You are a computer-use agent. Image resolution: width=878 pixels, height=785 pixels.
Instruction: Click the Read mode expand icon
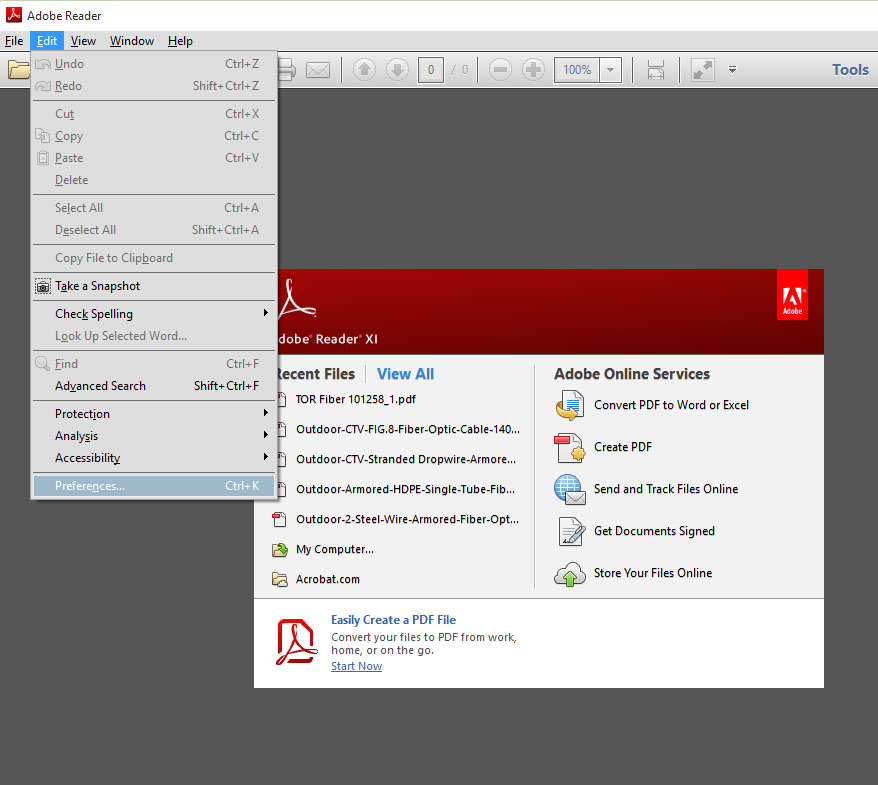(703, 70)
